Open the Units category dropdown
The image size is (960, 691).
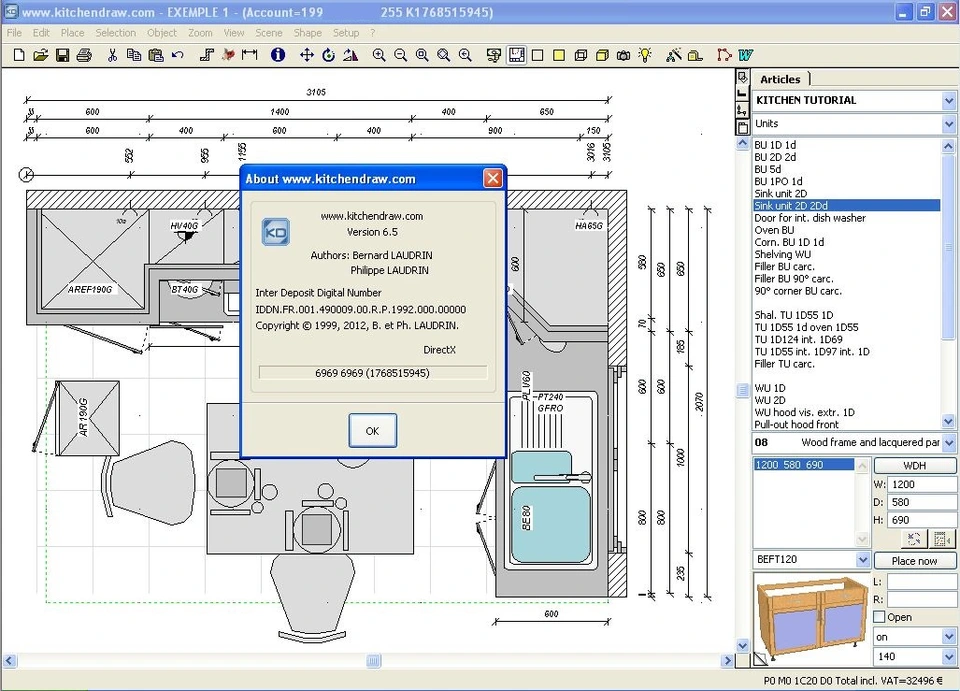click(948, 124)
